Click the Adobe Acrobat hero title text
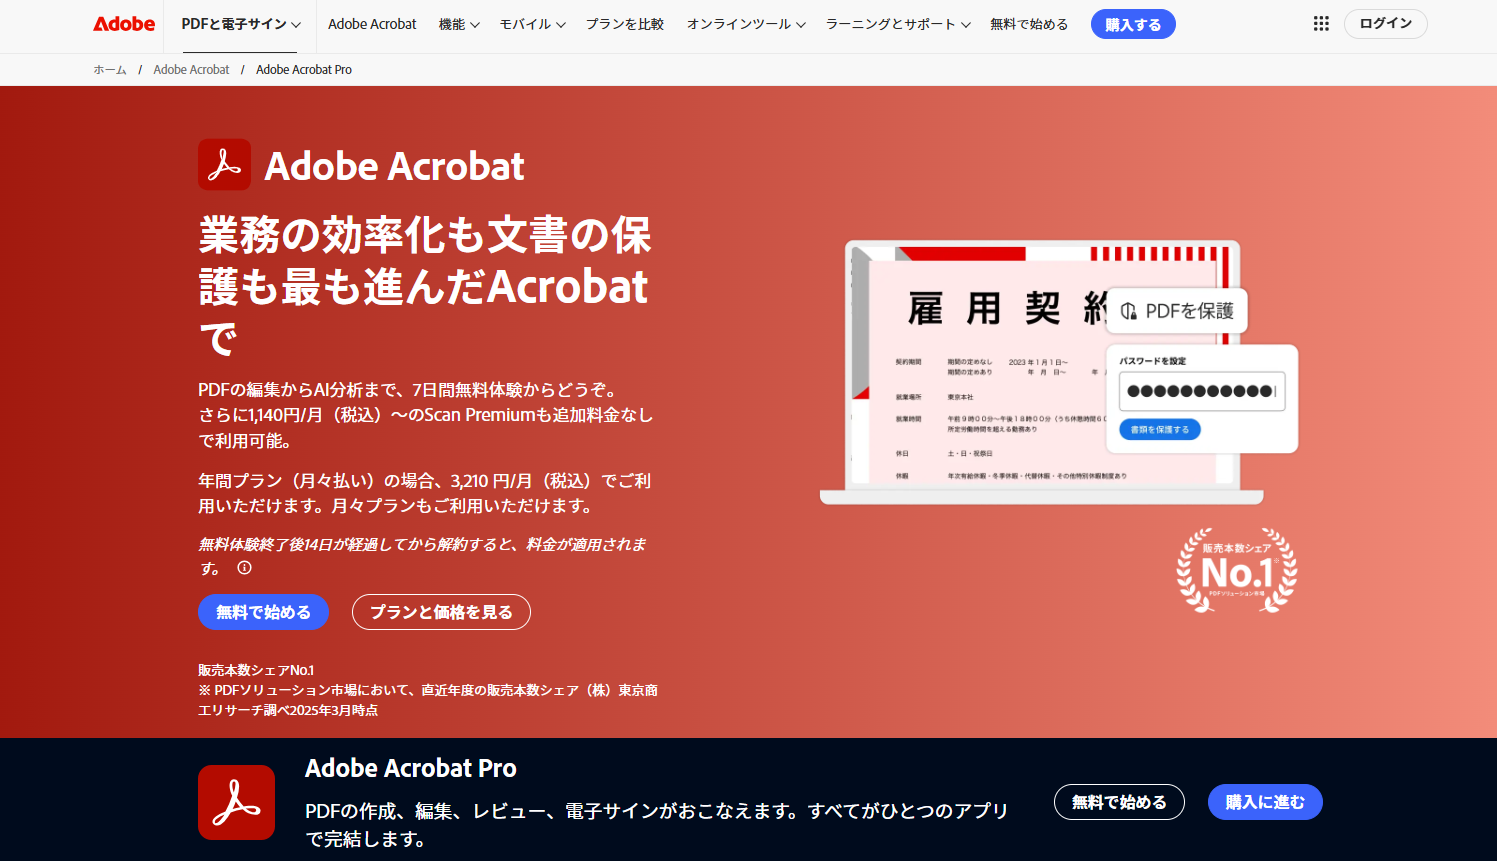The image size is (1497, 861). click(394, 166)
